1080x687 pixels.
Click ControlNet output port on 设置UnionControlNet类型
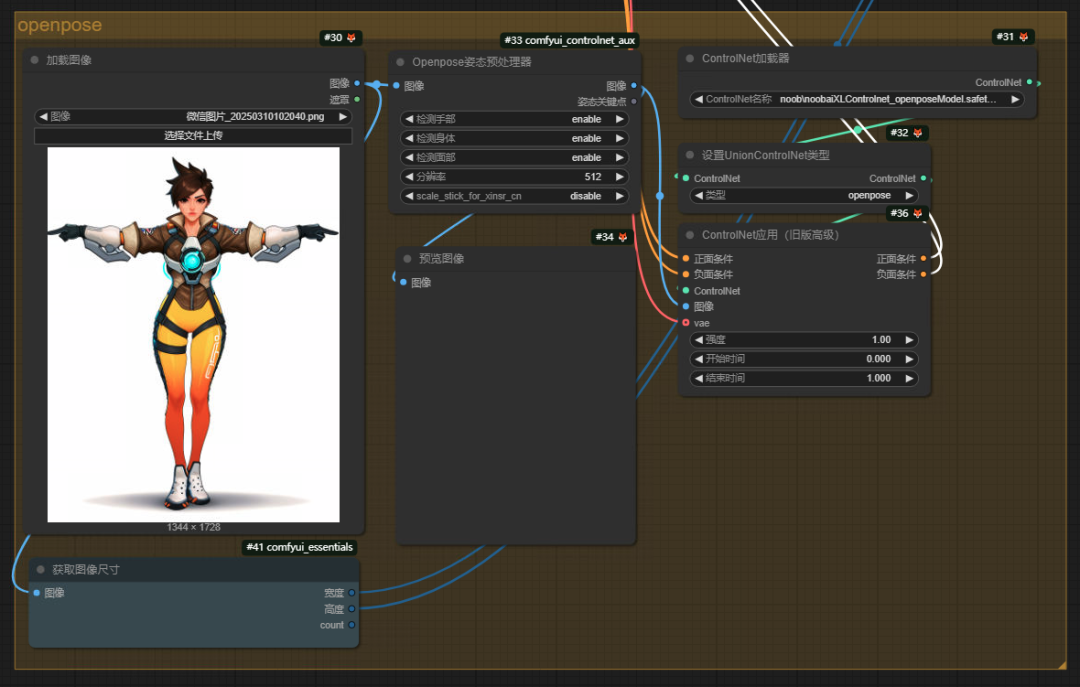[x=924, y=178]
